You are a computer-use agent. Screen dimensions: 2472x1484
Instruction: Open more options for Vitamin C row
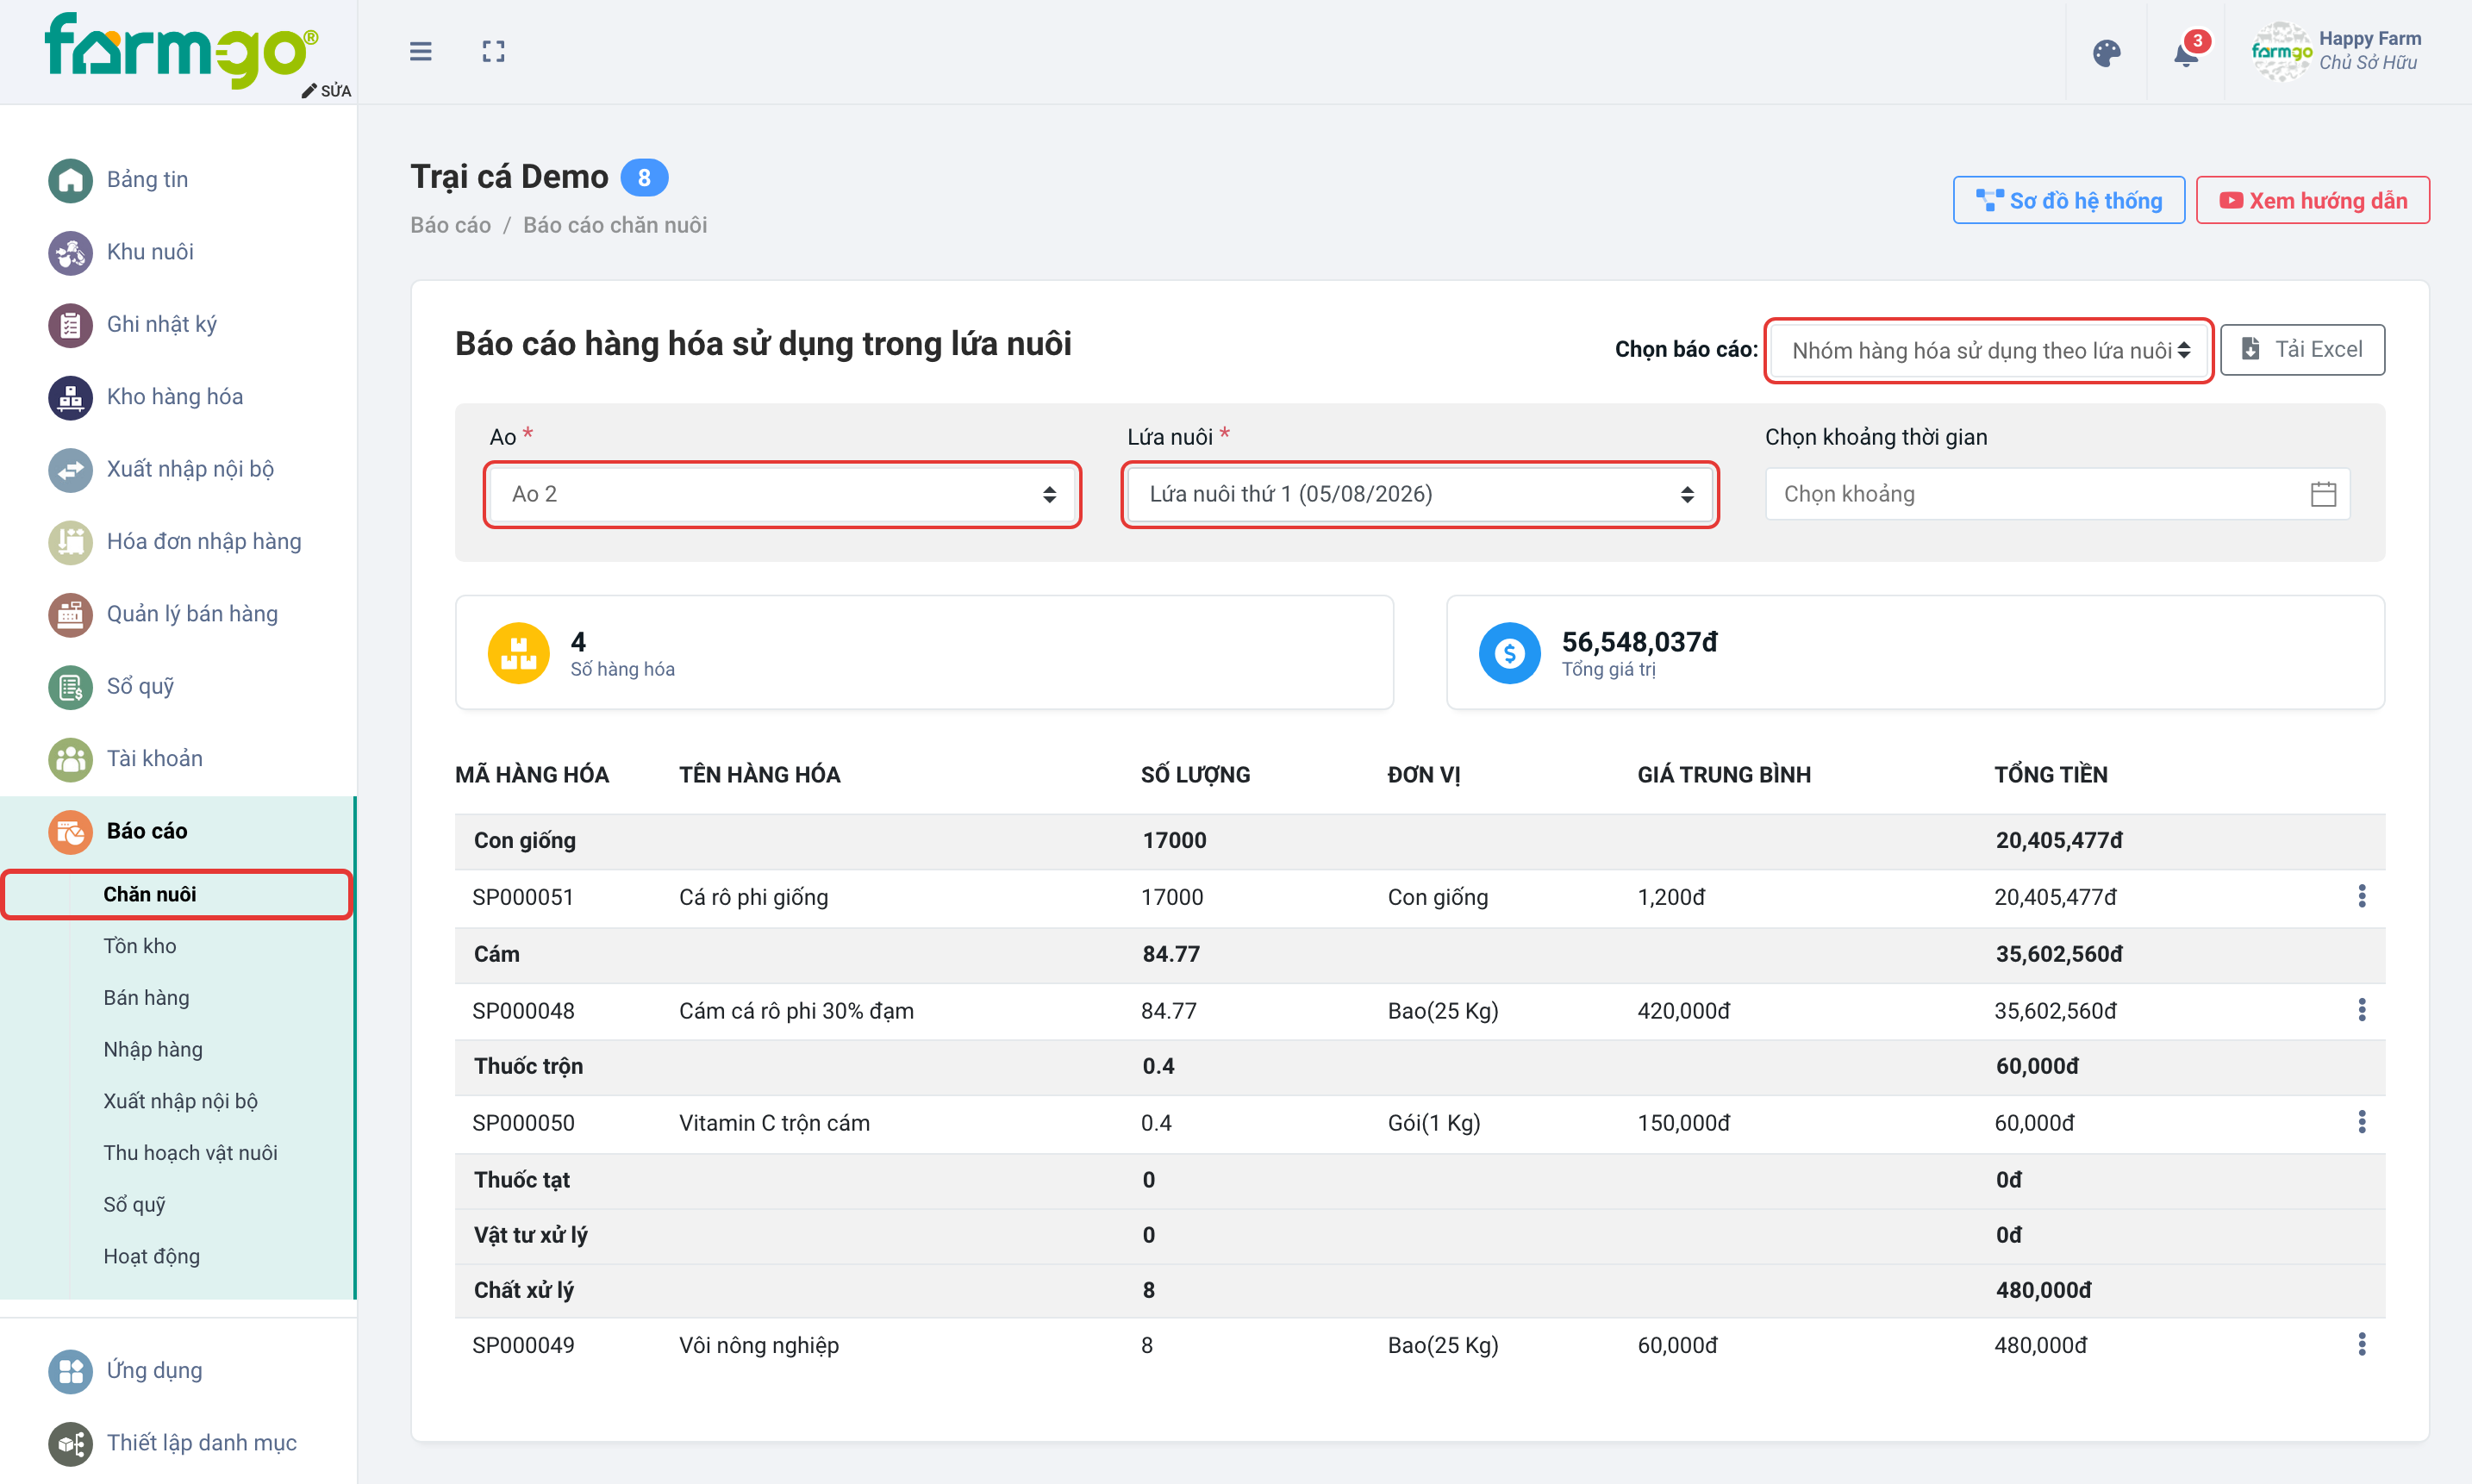(2362, 1122)
